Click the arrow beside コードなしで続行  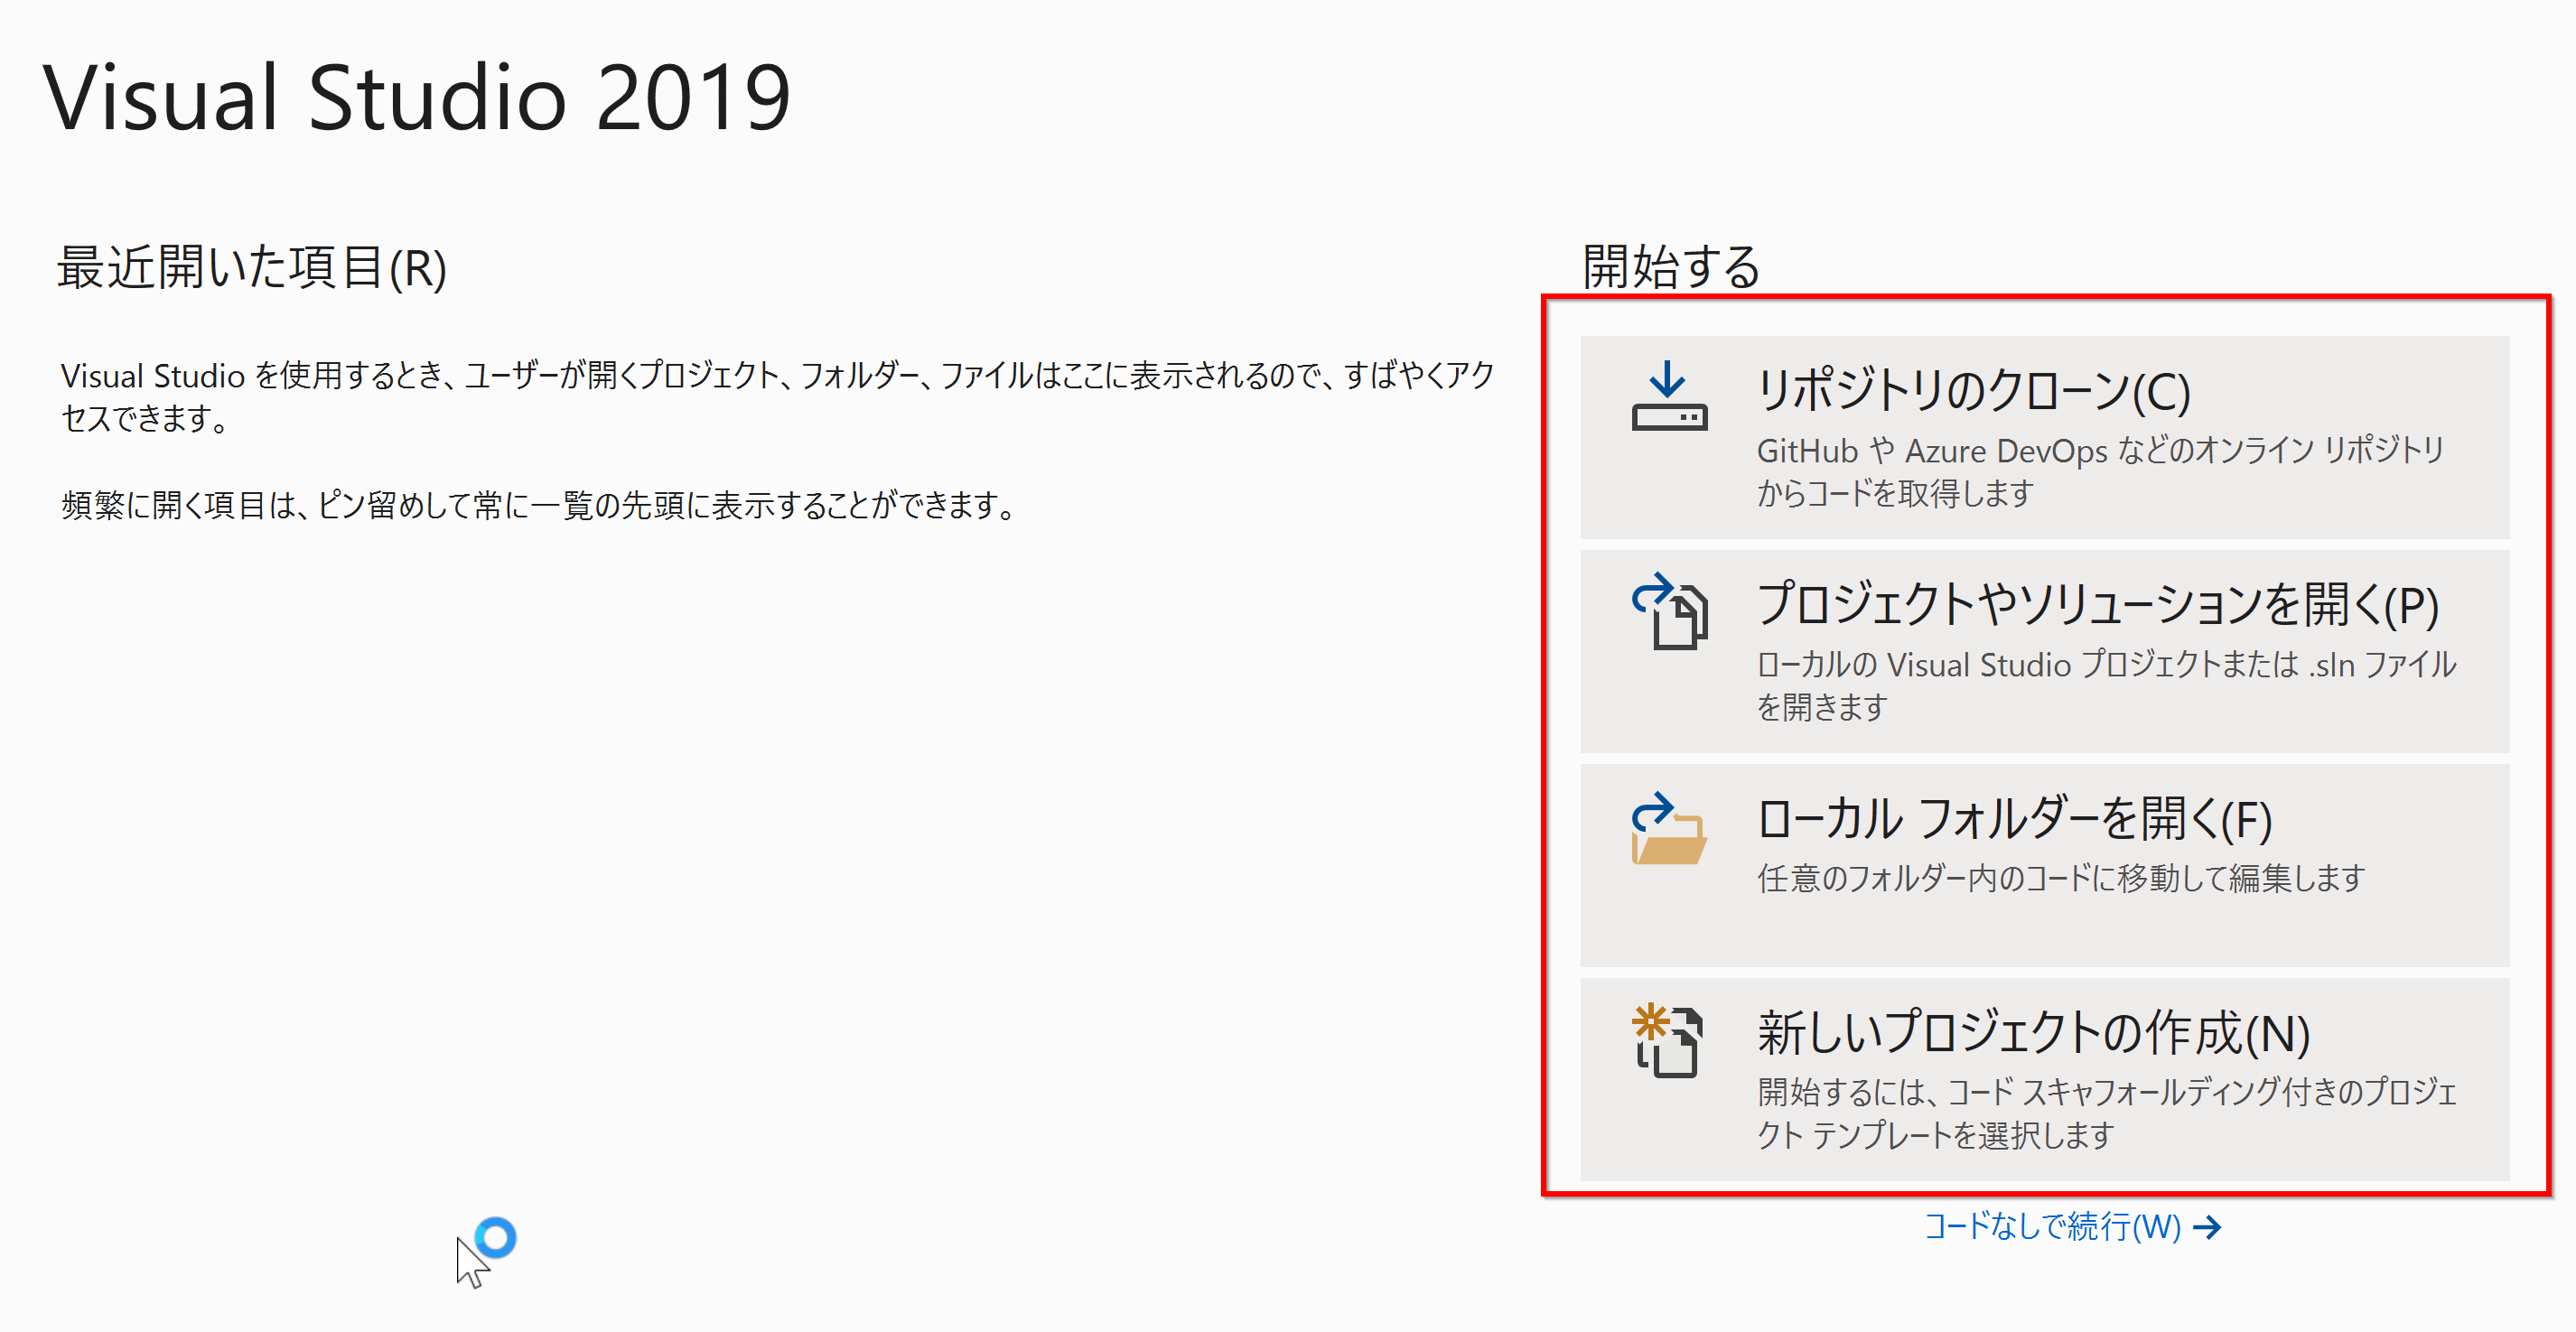[x=2207, y=1227]
